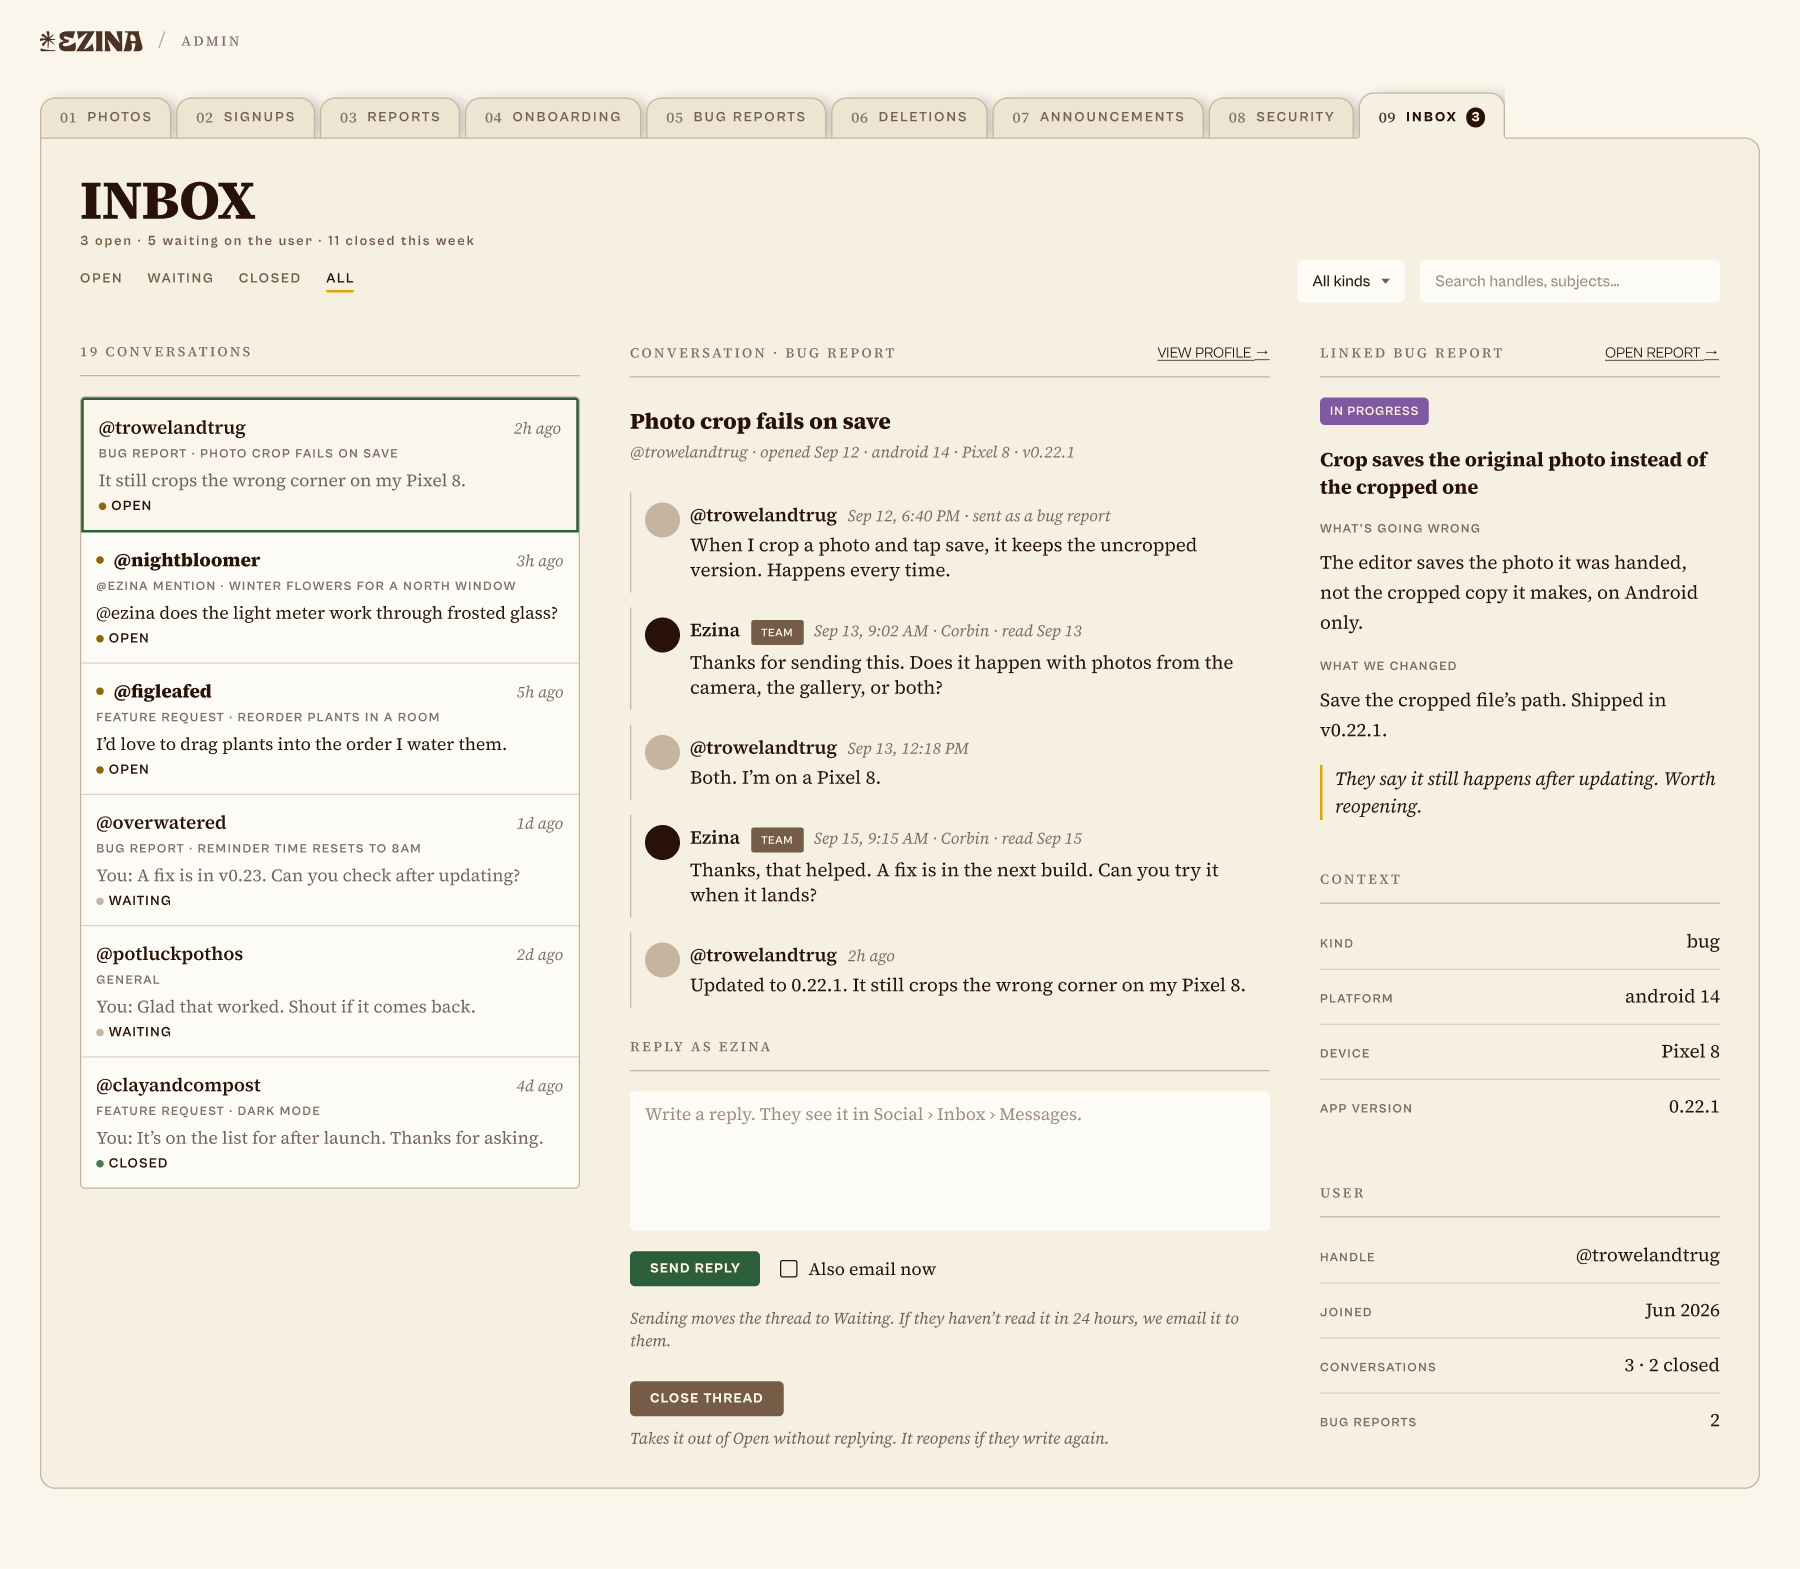Go to the 04 Onboarding tab
Image resolution: width=1800 pixels, height=1569 pixels.
coord(553,117)
